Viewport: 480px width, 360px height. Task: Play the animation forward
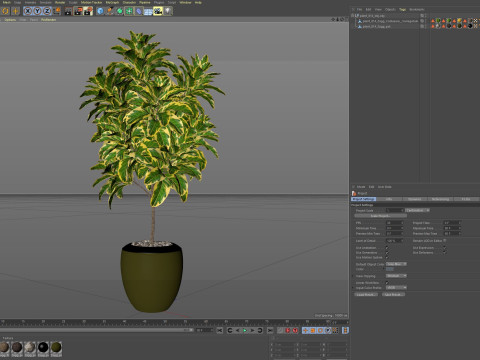tap(245, 330)
